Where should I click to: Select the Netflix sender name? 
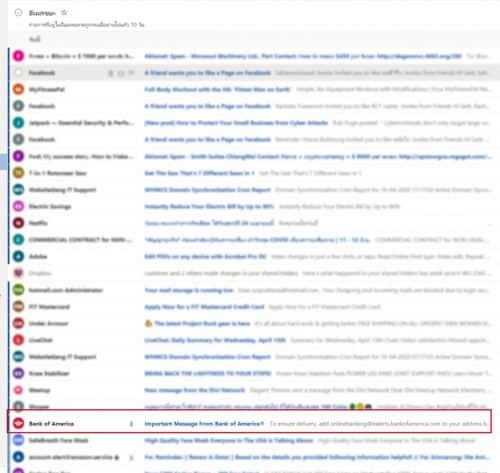pos(38,223)
